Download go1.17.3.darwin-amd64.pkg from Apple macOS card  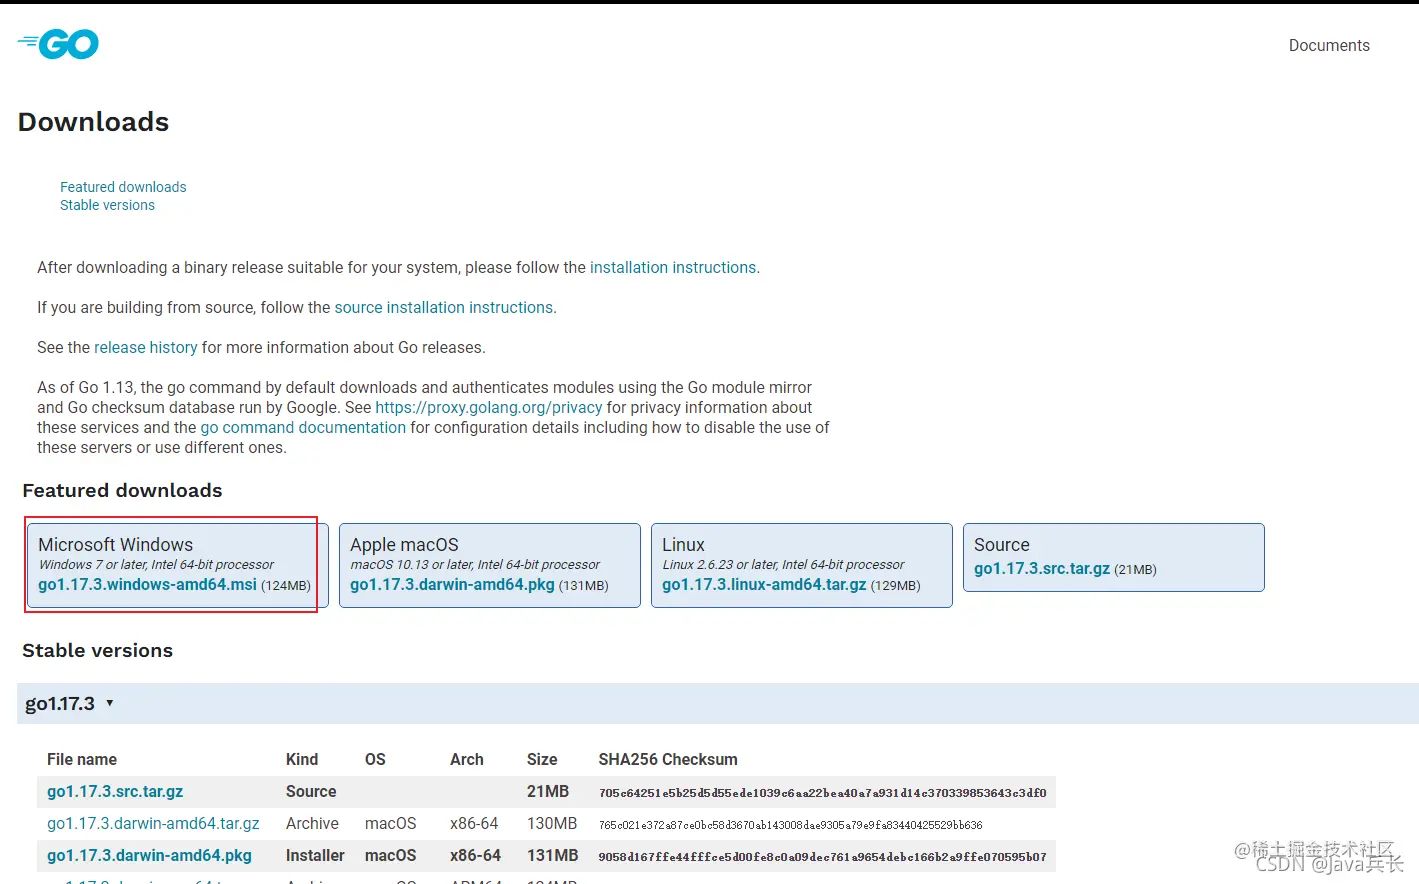click(x=452, y=584)
